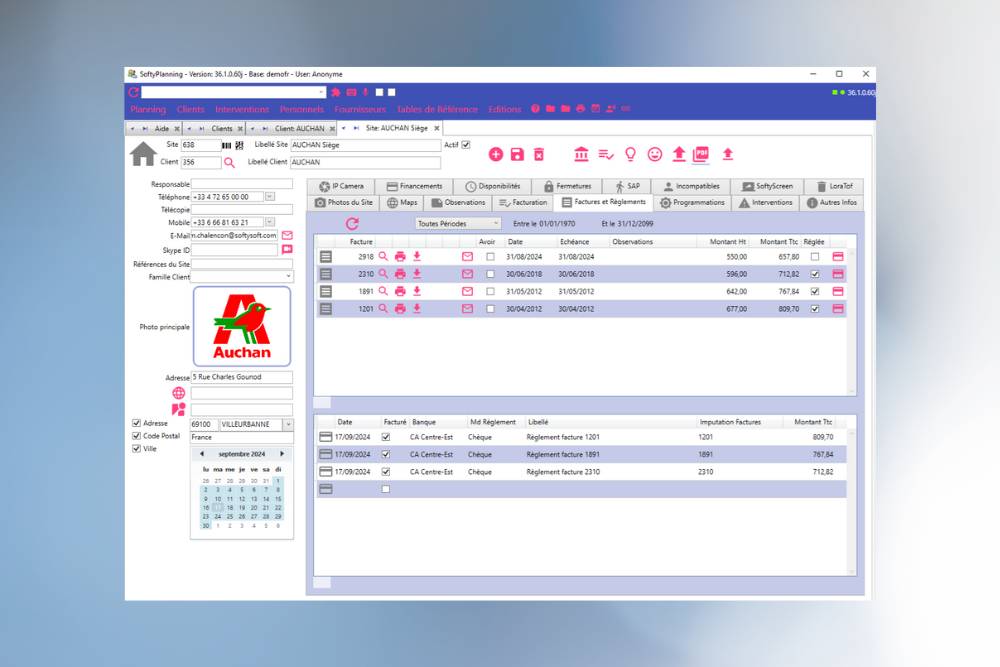
Task: Click the magnifier next to invoice 2918
Action: (x=383, y=257)
